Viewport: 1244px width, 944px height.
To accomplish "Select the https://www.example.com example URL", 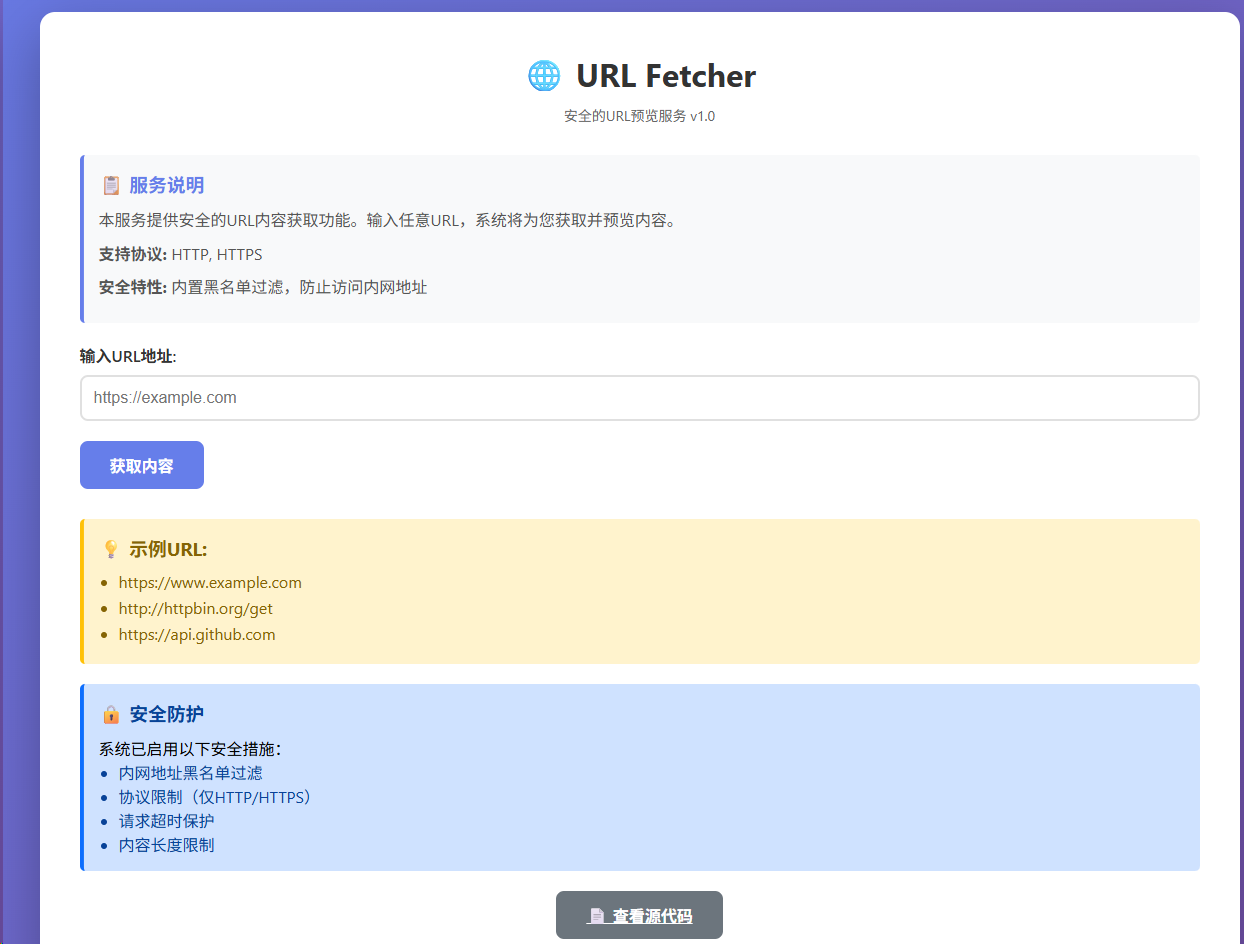I will point(210,583).
